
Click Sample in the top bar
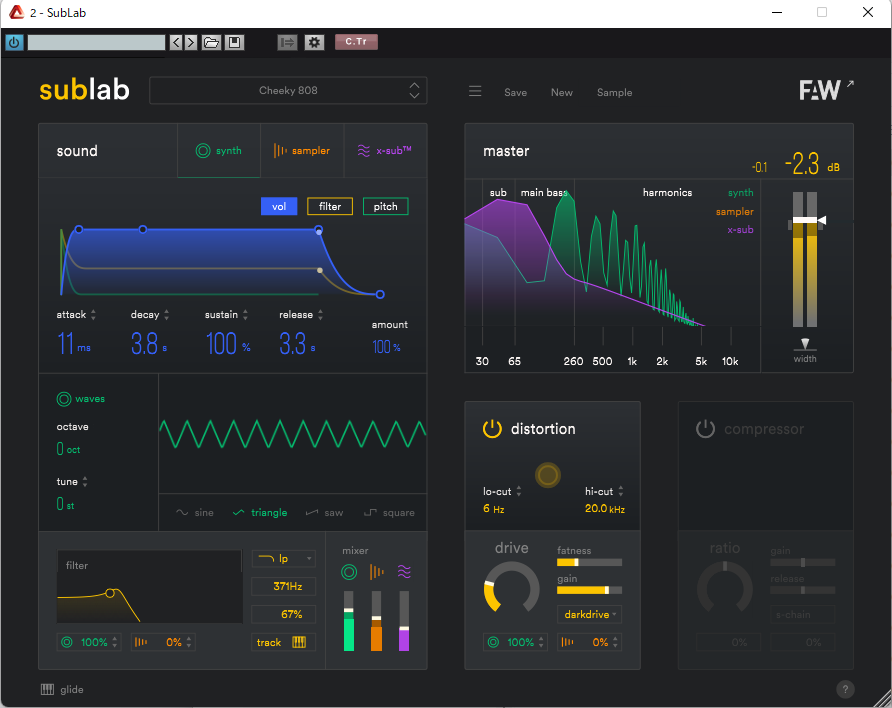tap(614, 92)
